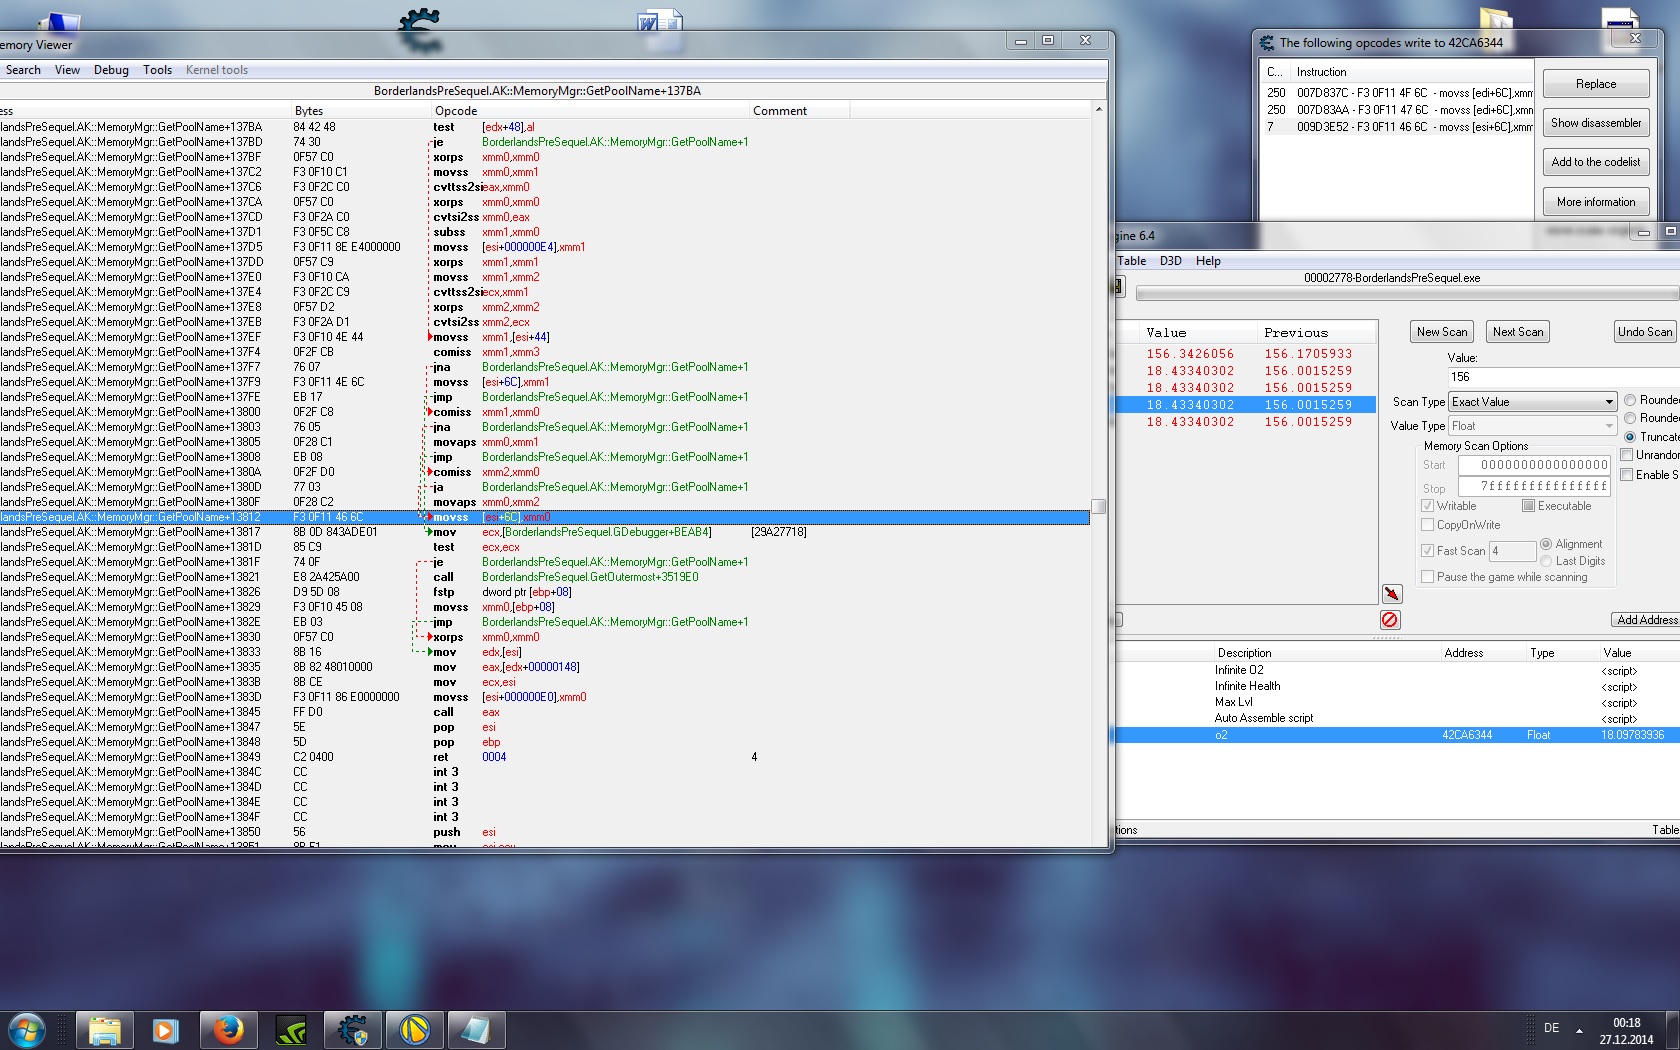Open the Tools menu in Memory Viewer
The height and width of the screenshot is (1050, 1680).
pyautogui.click(x=157, y=70)
